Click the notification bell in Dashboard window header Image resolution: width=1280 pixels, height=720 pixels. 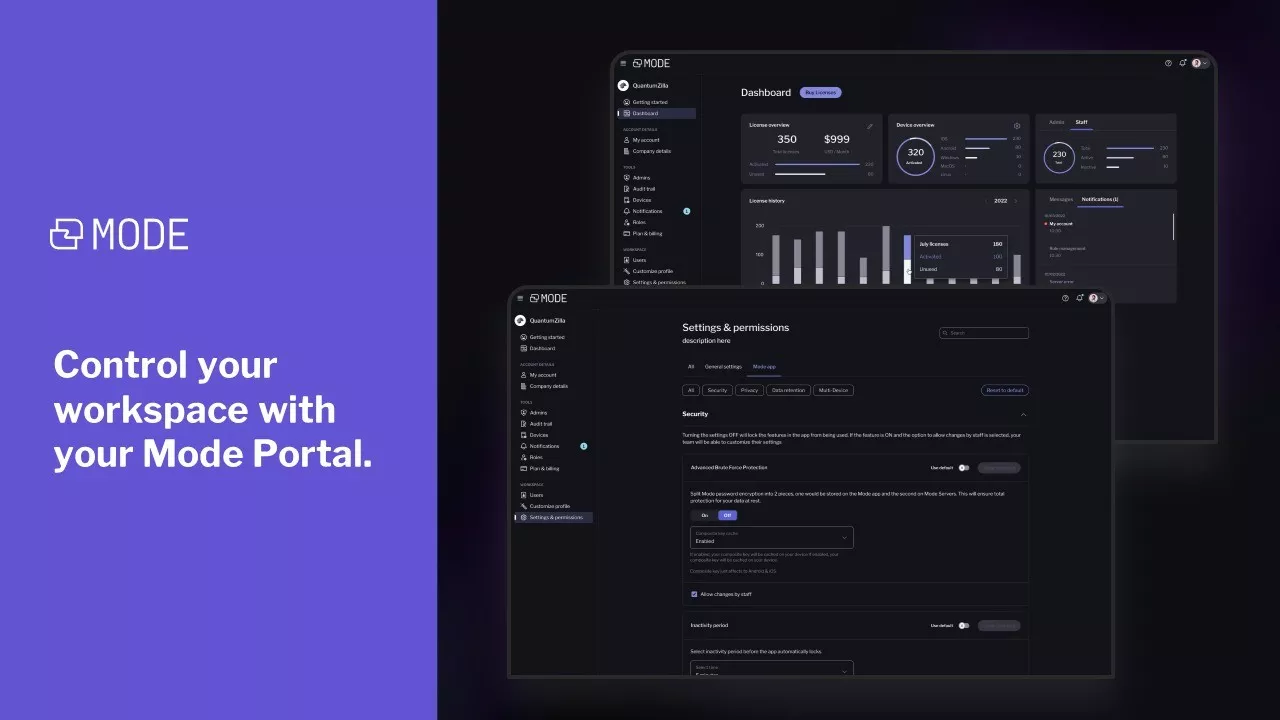1183,63
